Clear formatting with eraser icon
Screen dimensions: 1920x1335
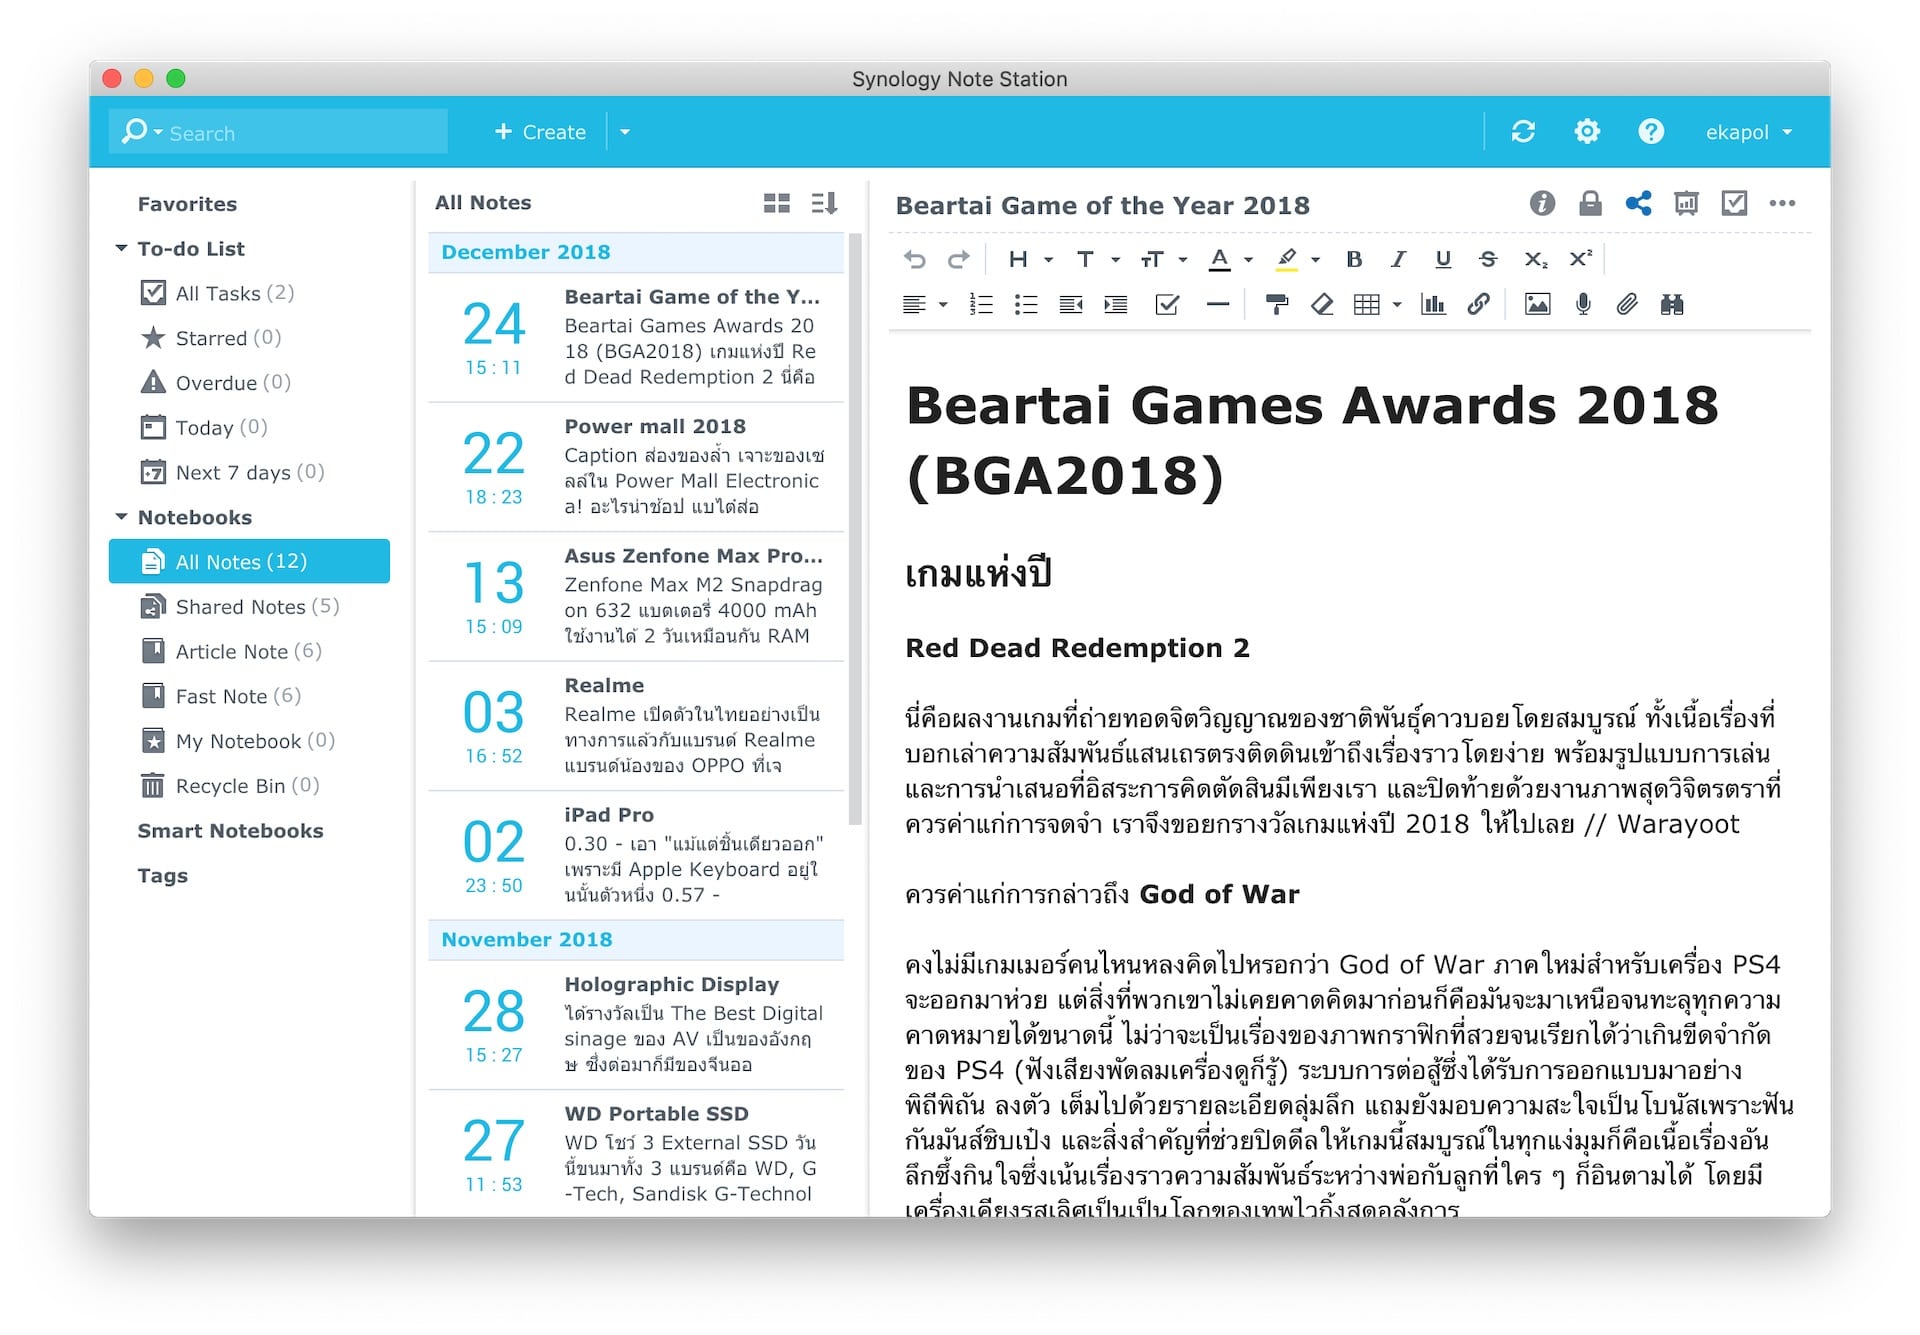pyautogui.click(x=1322, y=305)
